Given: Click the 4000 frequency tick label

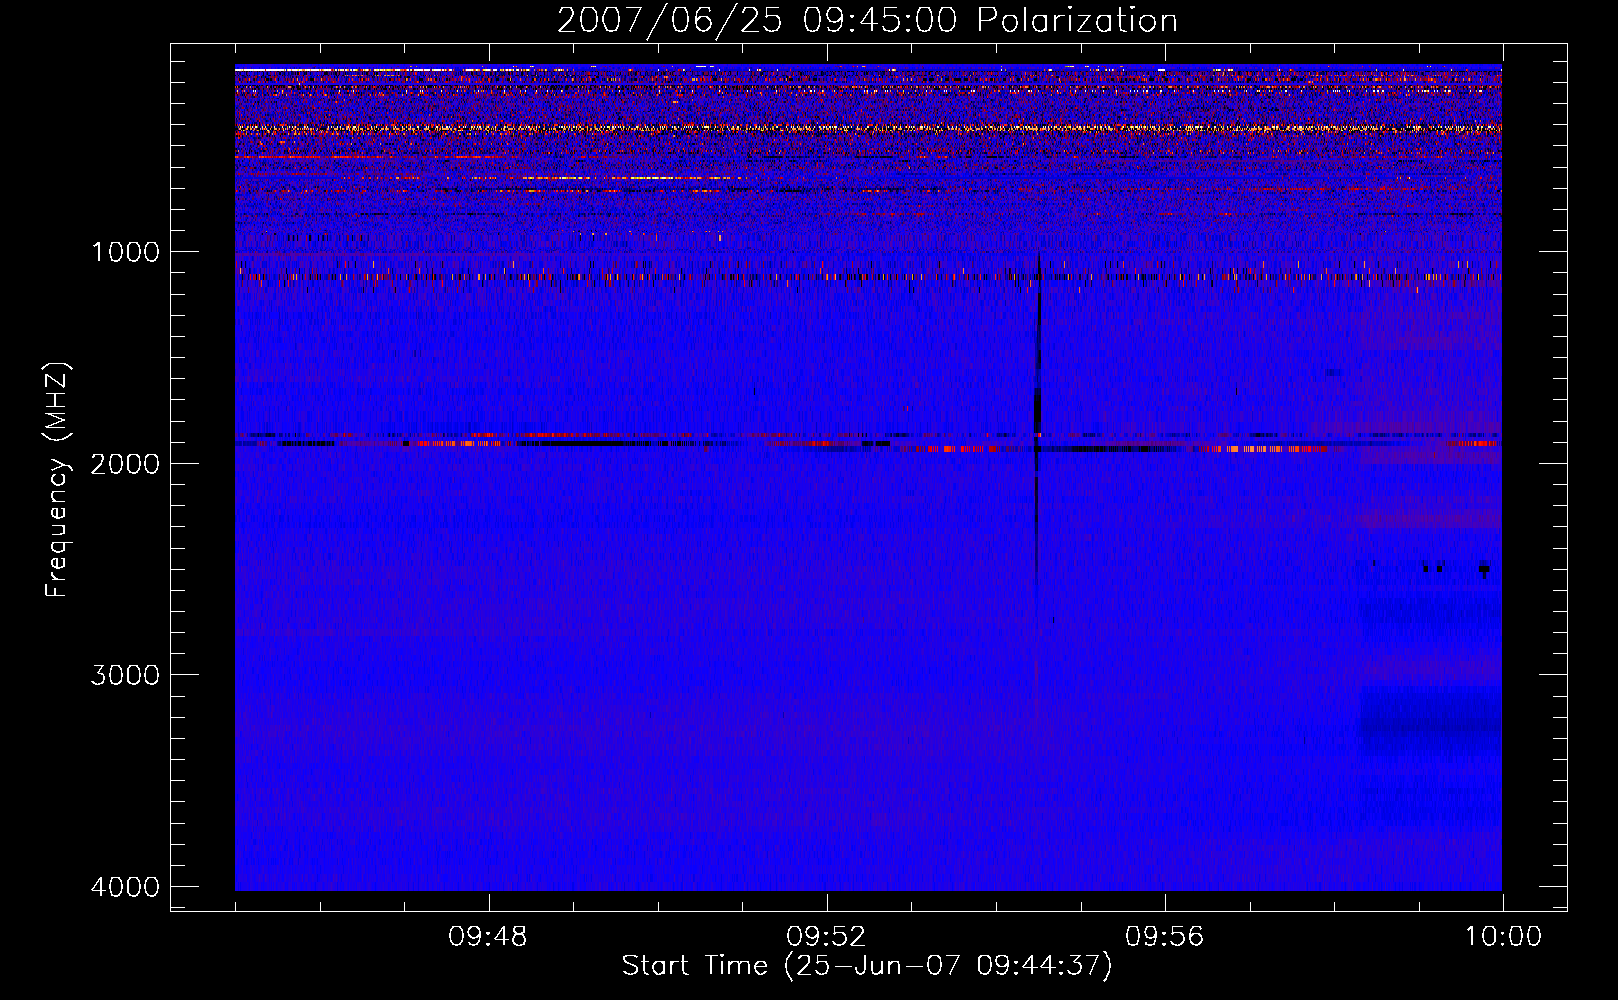Looking at the screenshot, I should click(x=125, y=887).
